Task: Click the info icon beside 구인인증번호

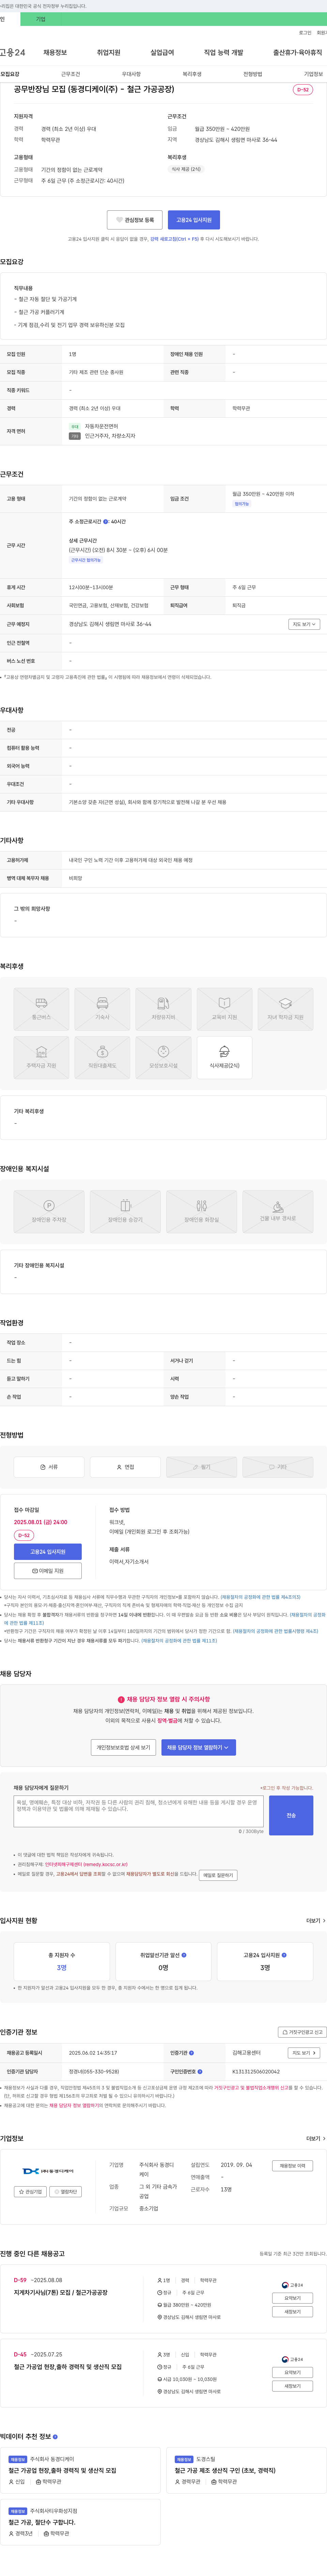Action: tap(200, 2072)
